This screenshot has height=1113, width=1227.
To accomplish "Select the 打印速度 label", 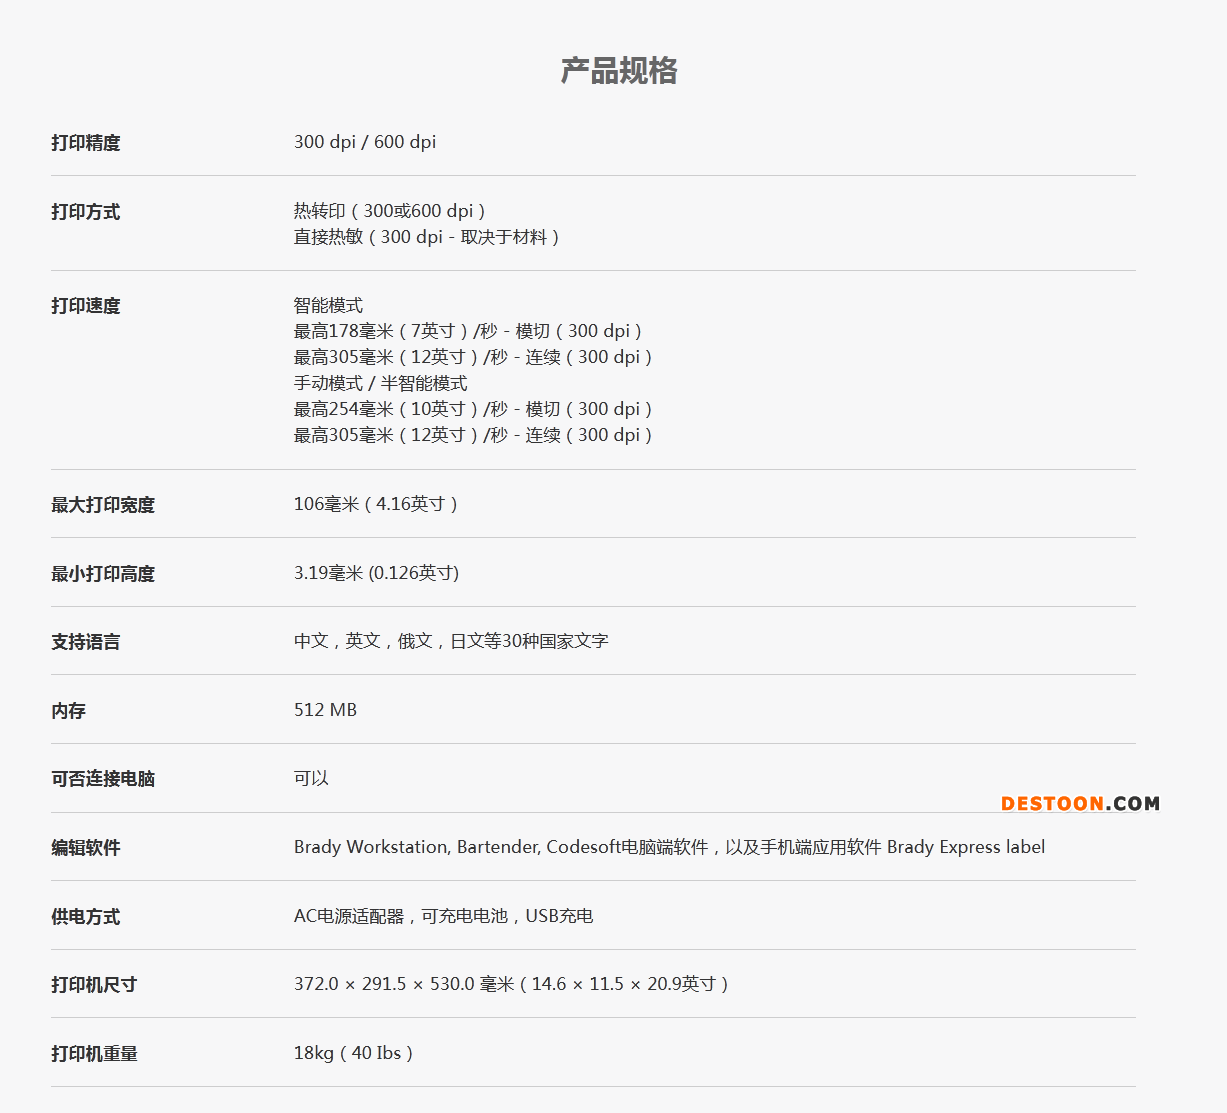I will [x=86, y=306].
